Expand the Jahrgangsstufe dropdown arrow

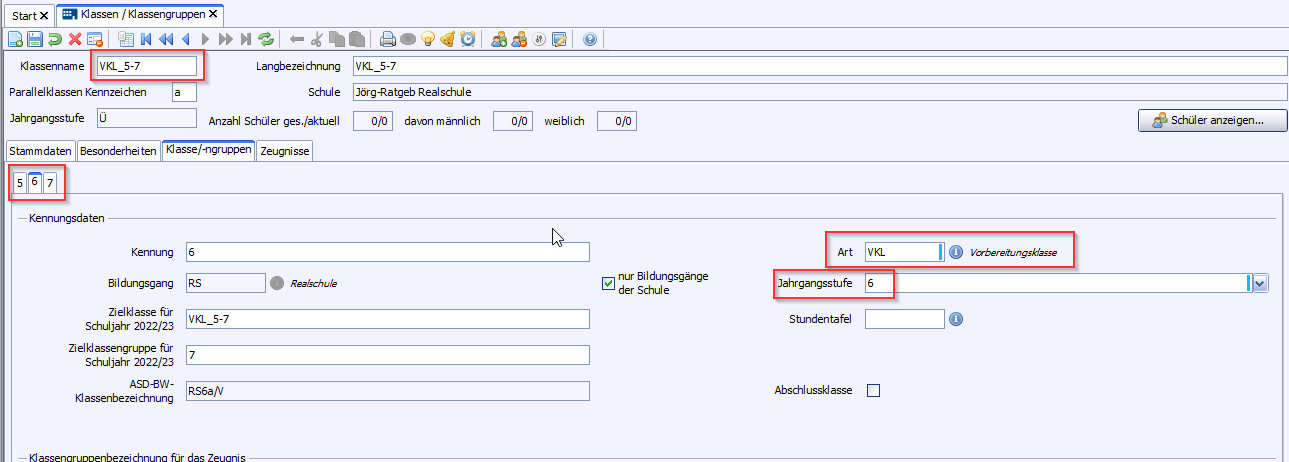pyautogui.click(x=1260, y=284)
